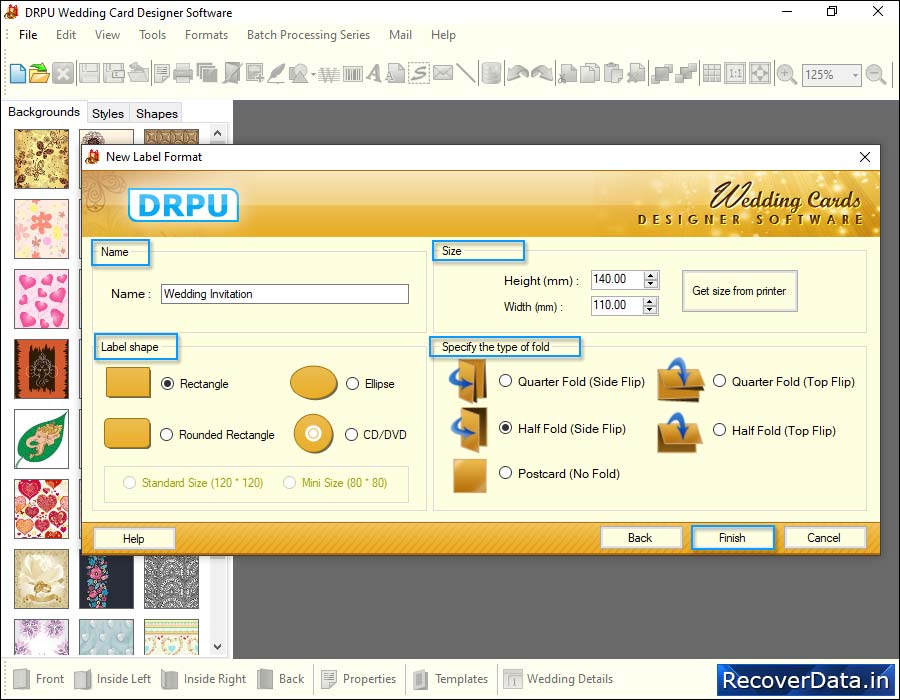Click the Paste clipboard icon
Viewport: 900px width, 700px height.
coord(613,74)
